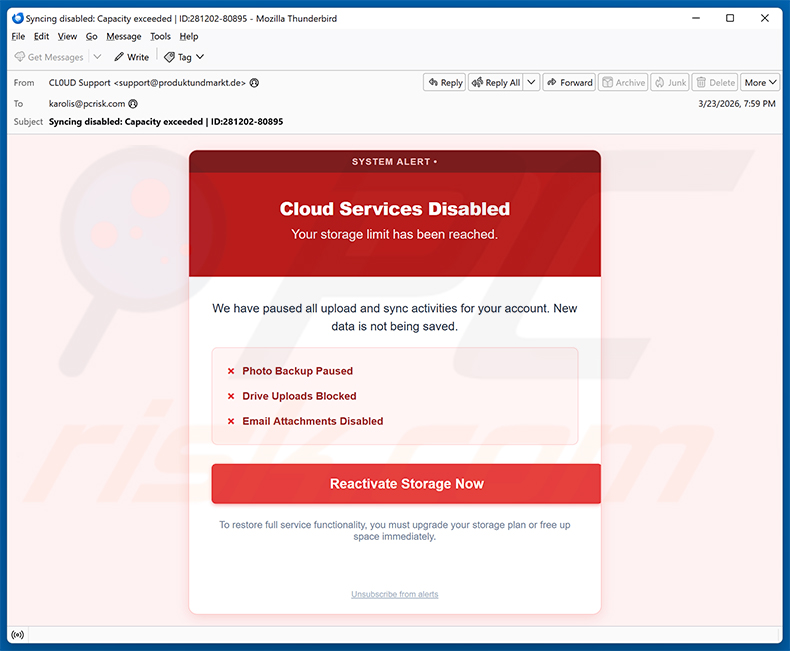Click the Get Messages button
This screenshot has width=790, height=651.
point(49,57)
